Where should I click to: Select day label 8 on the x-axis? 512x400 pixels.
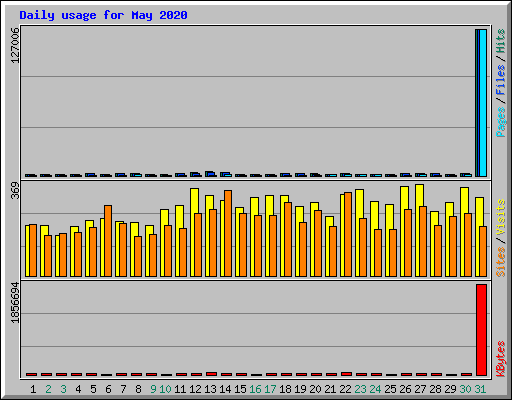tap(138, 389)
